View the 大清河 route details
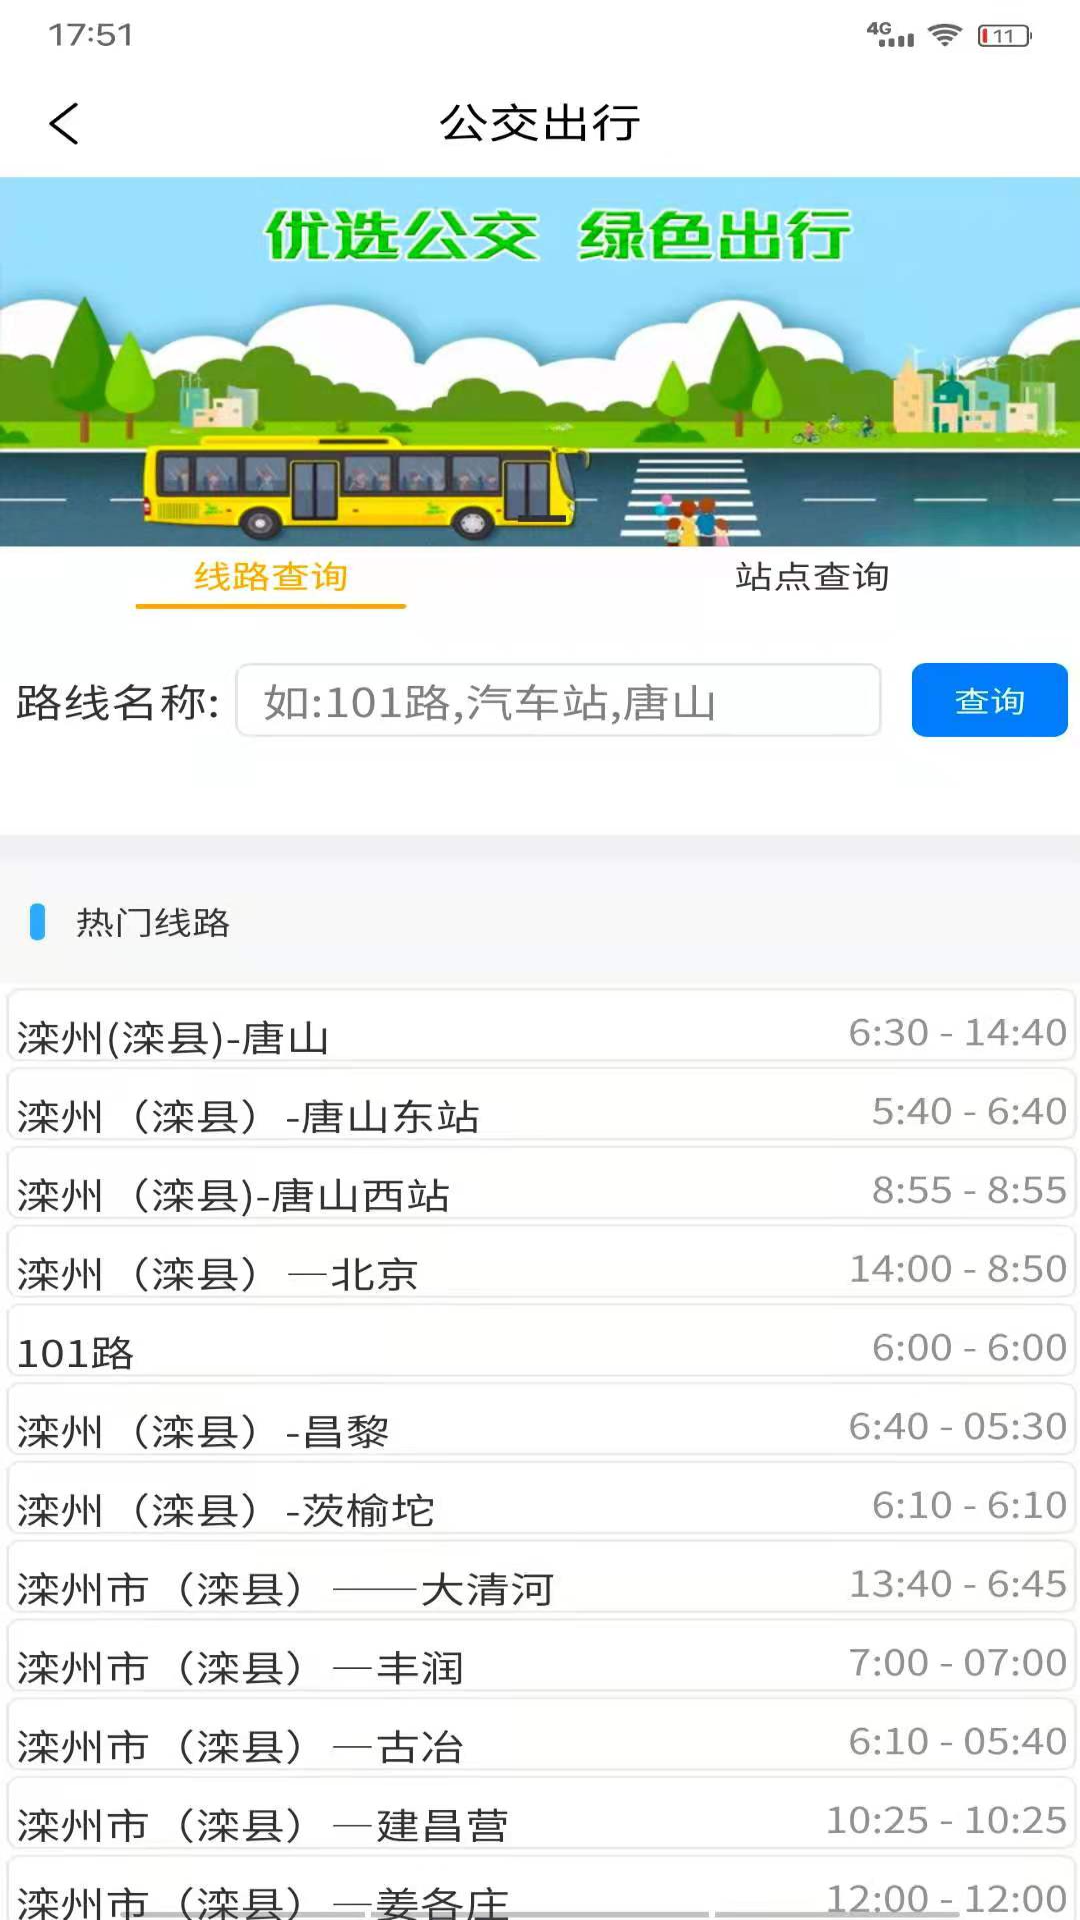The height and width of the screenshot is (1920, 1080). point(540,1584)
